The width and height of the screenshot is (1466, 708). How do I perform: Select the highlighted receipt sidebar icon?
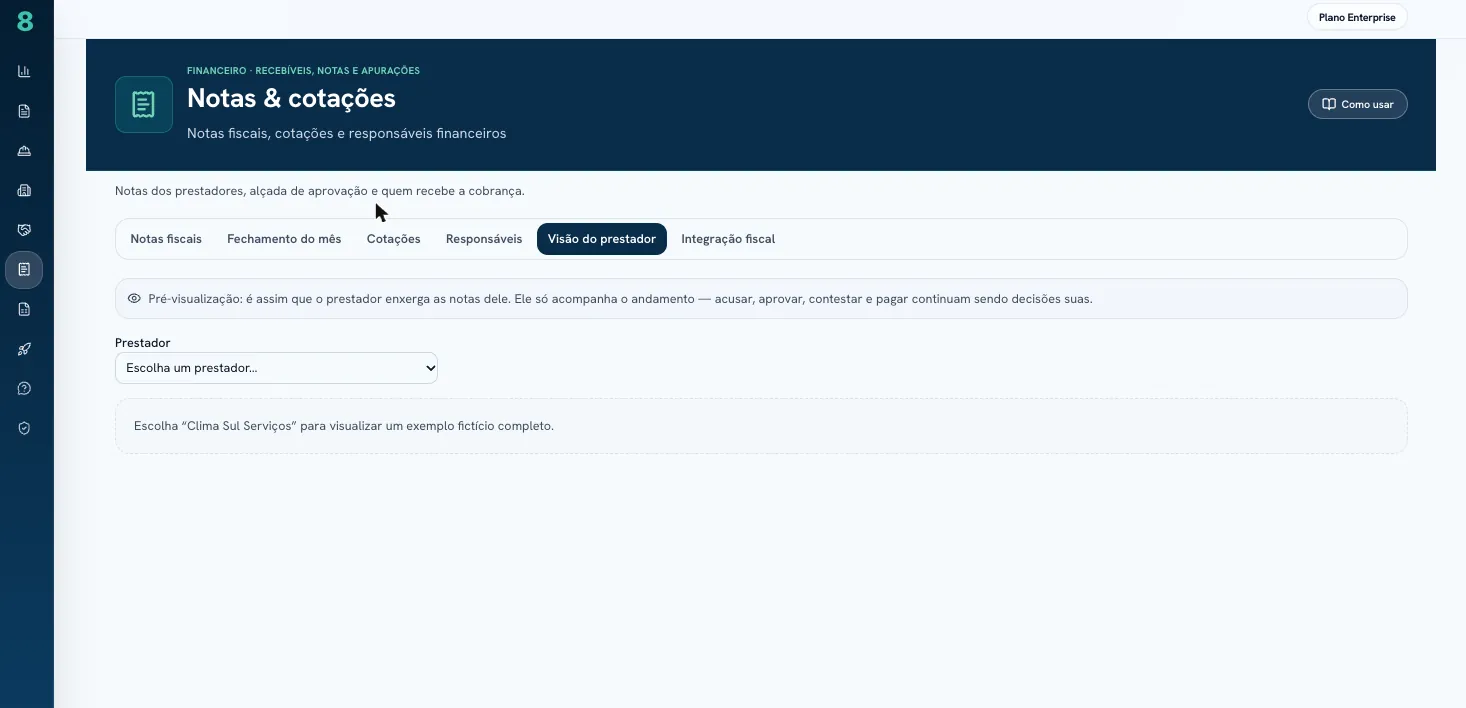pos(24,269)
